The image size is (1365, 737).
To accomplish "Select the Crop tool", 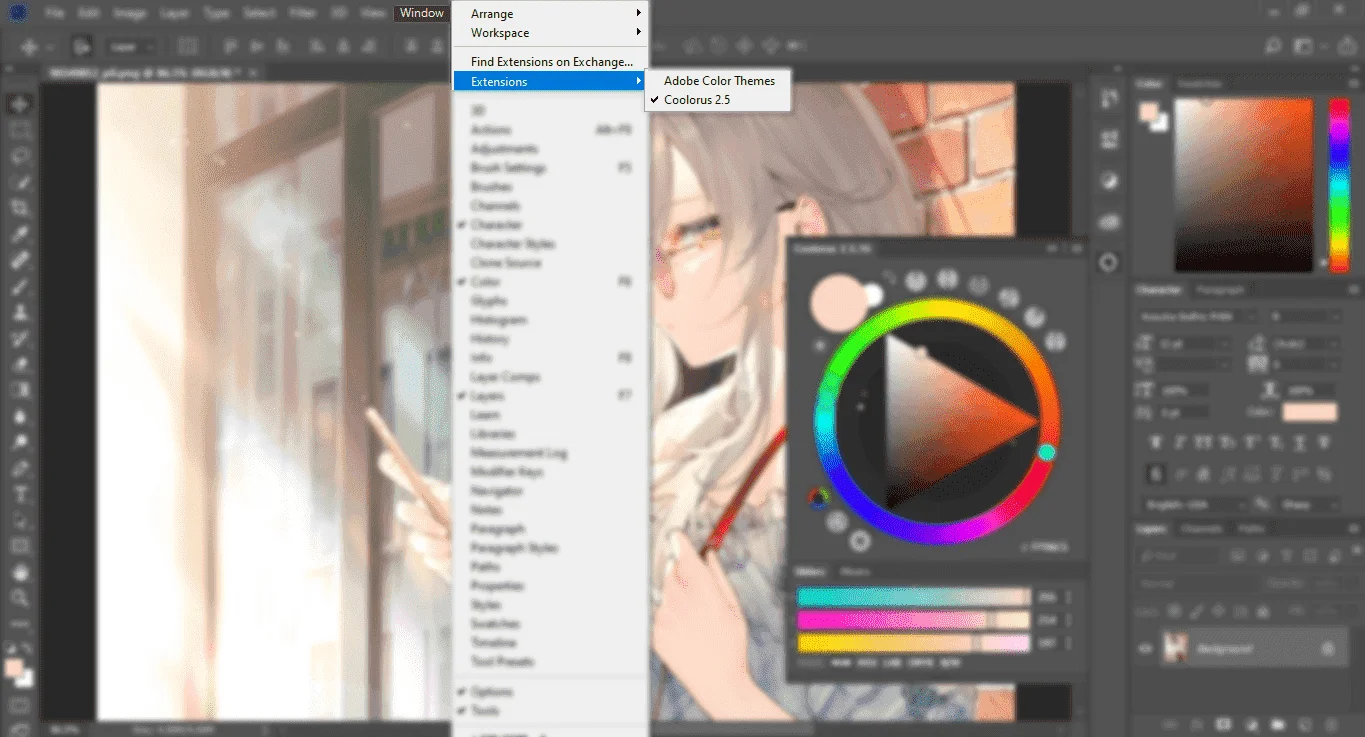I will click(20, 208).
